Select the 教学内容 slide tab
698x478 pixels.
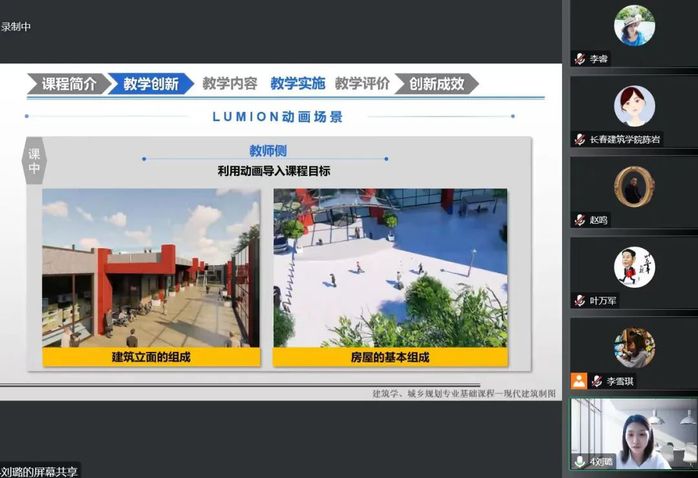coord(229,84)
